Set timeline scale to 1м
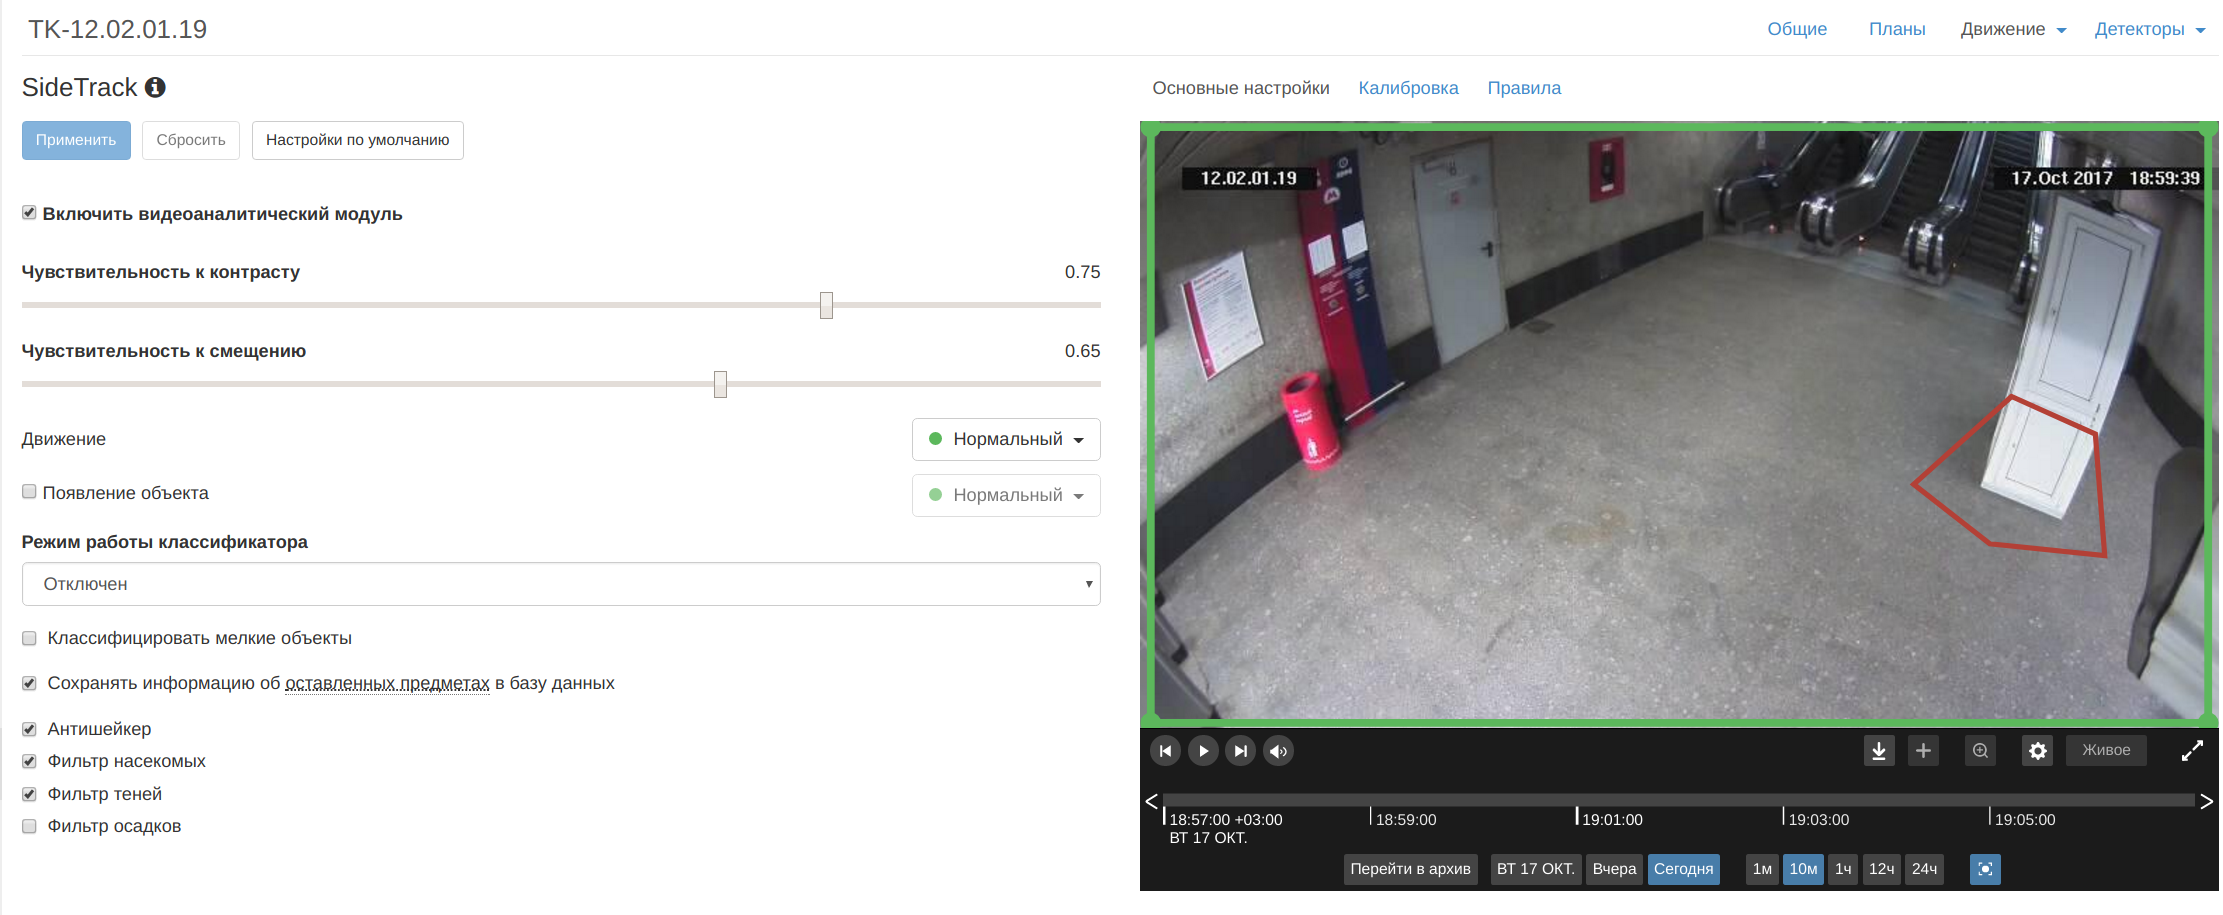 (1762, 869)
